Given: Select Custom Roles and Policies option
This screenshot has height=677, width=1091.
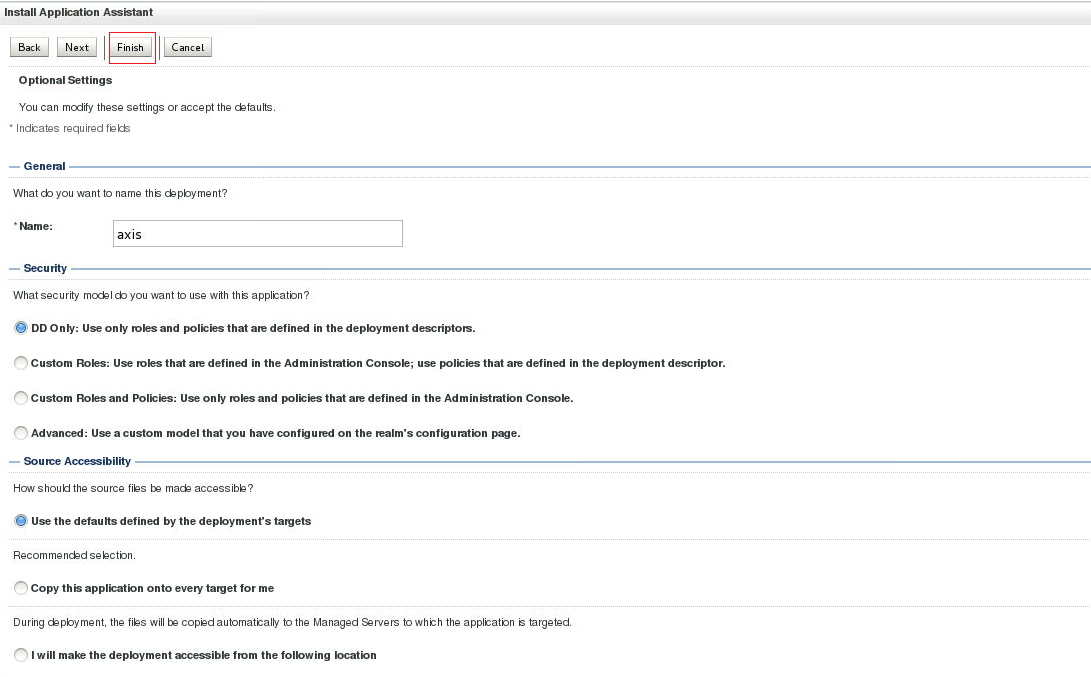Looking at the screenshot, I should tap(21, 398).
